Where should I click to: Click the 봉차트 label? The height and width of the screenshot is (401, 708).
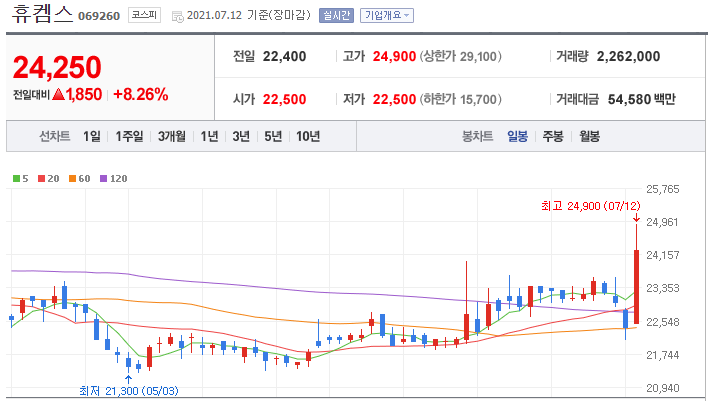click(x=477, y=136)
